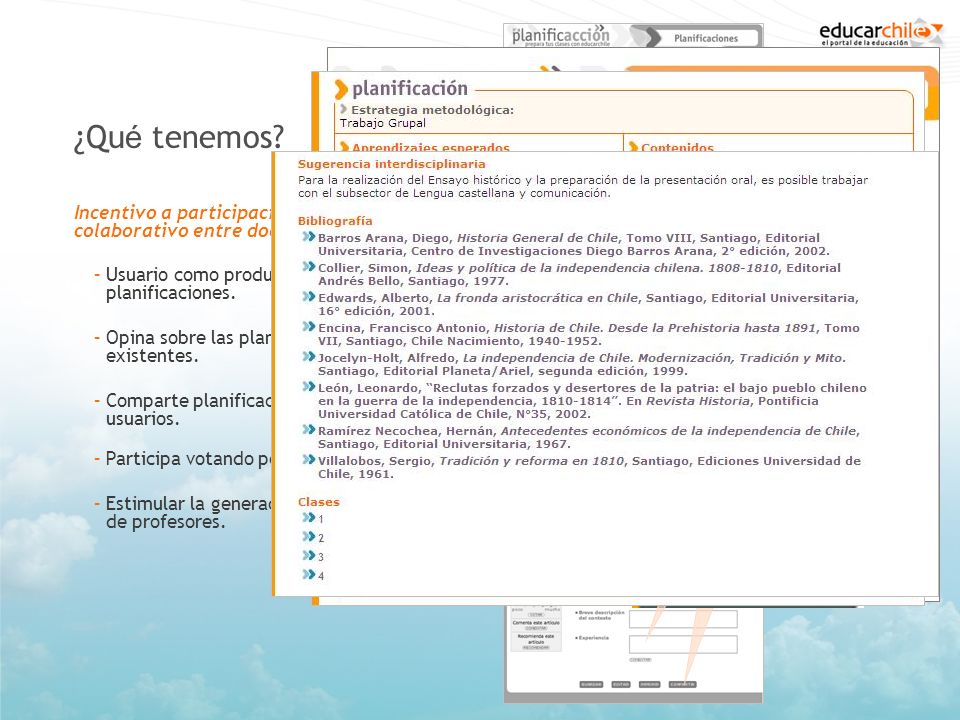960x720 pixels.
Task: Click the Historia General de Chile title
Action: click(x=537, y=238)
